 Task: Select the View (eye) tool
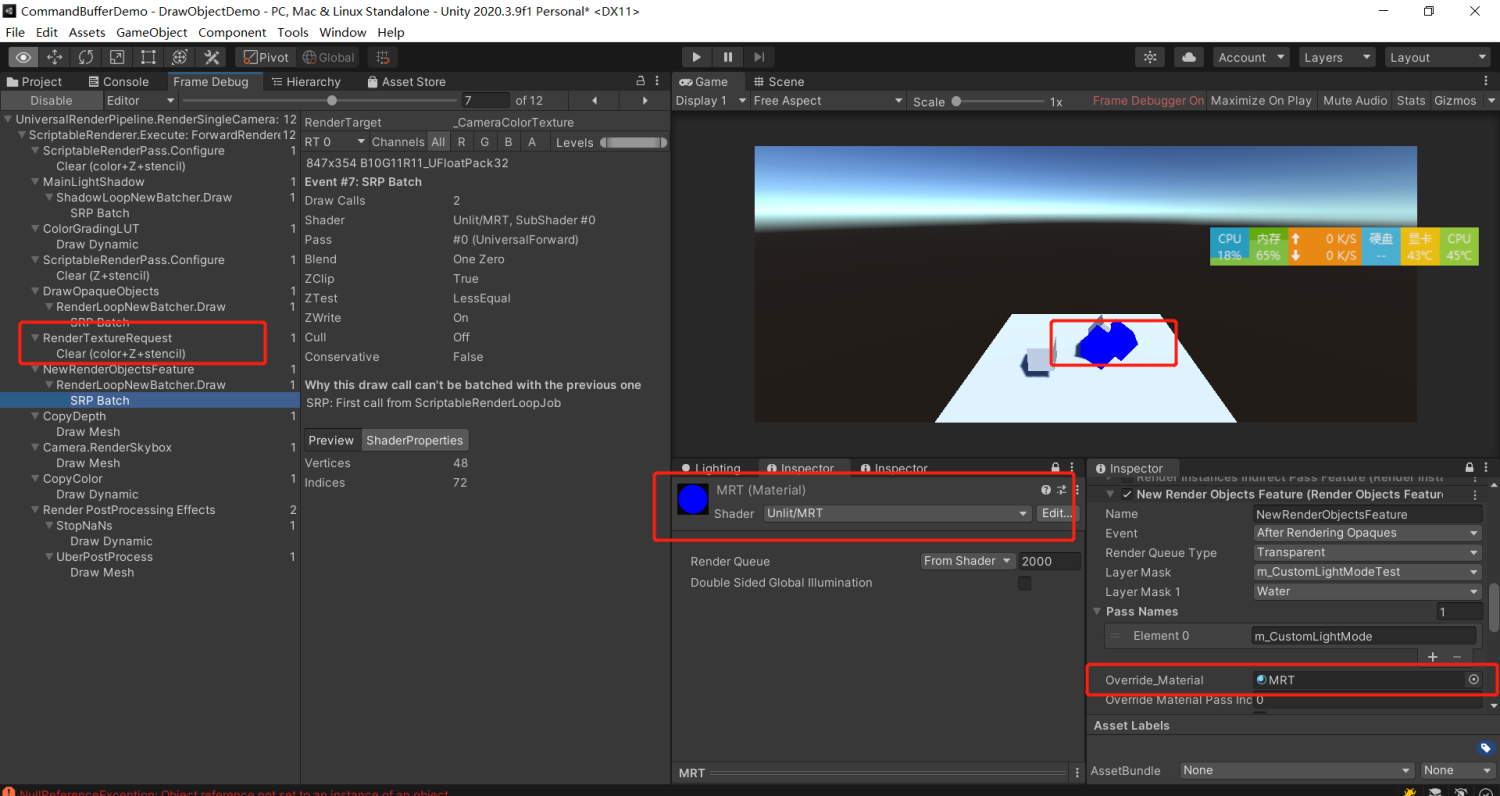coord(24,57)
